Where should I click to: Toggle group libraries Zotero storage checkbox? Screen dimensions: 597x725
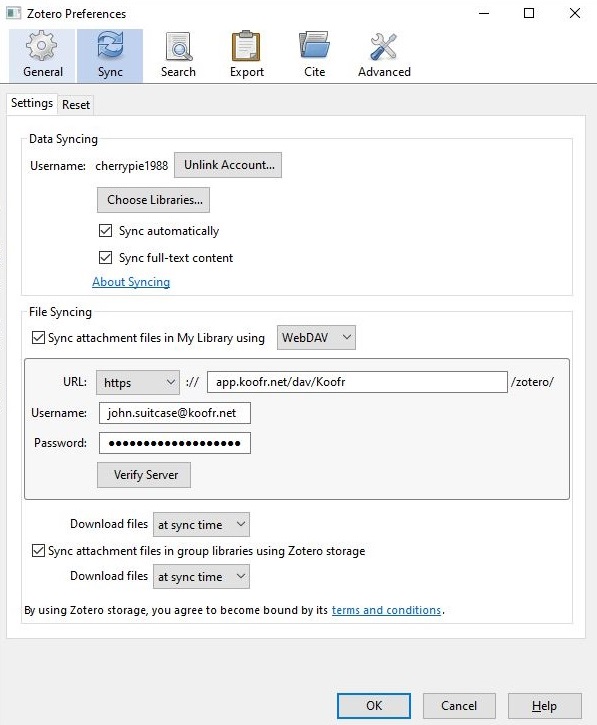(x=38, y=551)
